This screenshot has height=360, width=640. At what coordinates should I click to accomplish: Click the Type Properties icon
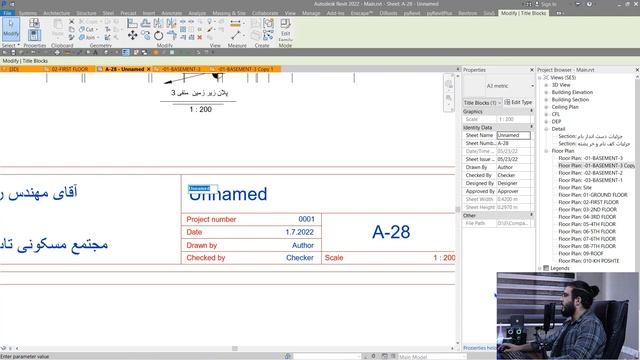[x=35, y=23]
